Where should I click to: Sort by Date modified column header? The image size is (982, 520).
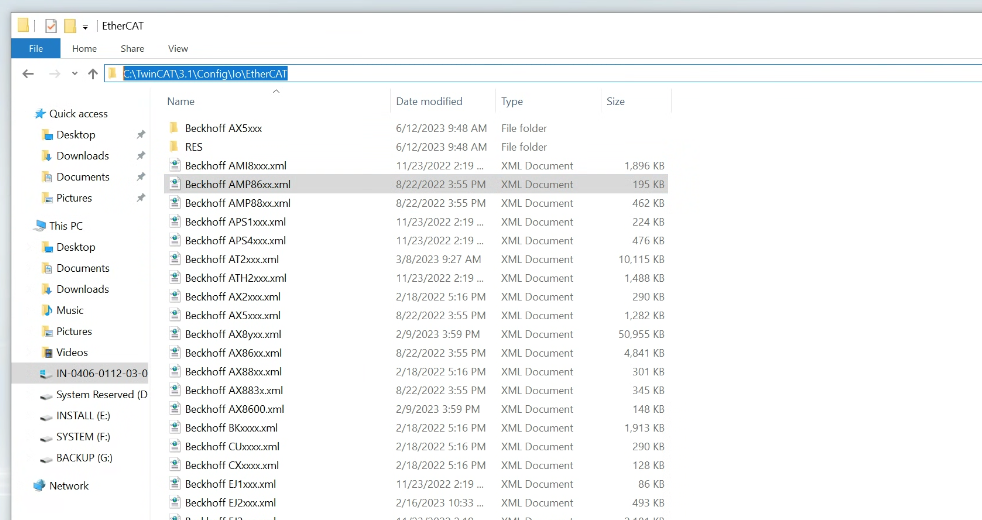[x=429, y=101]
